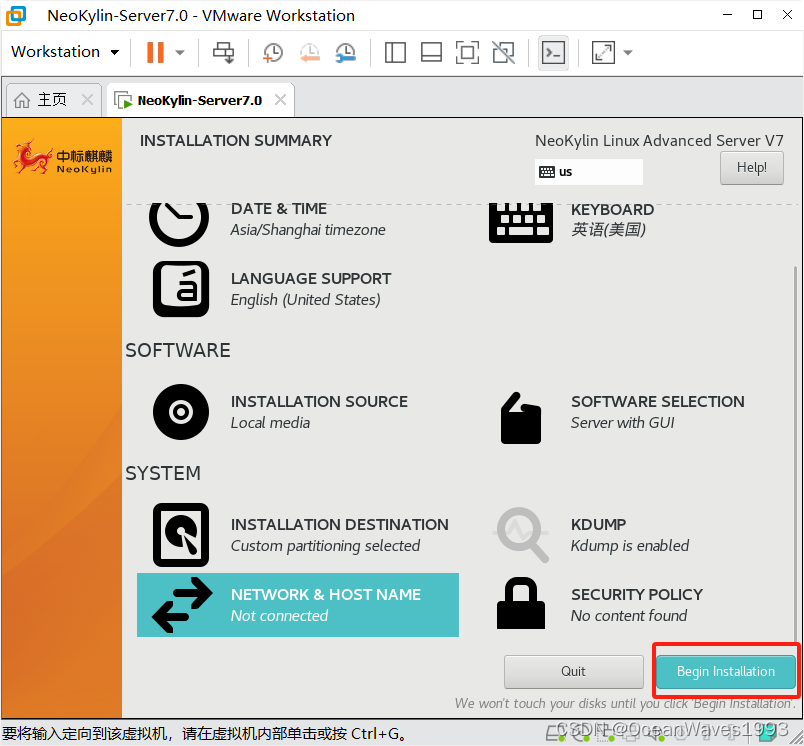This screenshot has height=746, width=804.
Task: Toggle the thumbnail bar layout icon
Action: (431, 52)
